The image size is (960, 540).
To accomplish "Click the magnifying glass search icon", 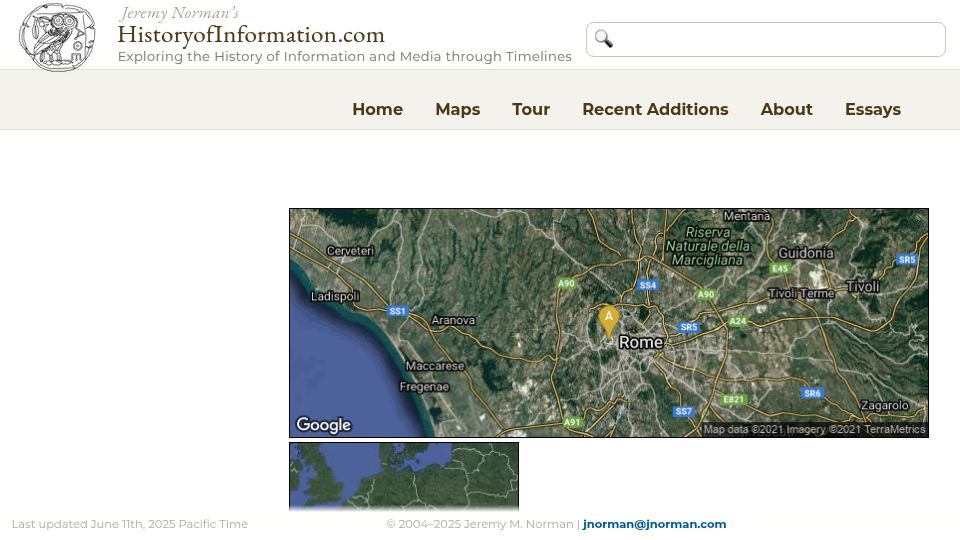I will [604, 39].
